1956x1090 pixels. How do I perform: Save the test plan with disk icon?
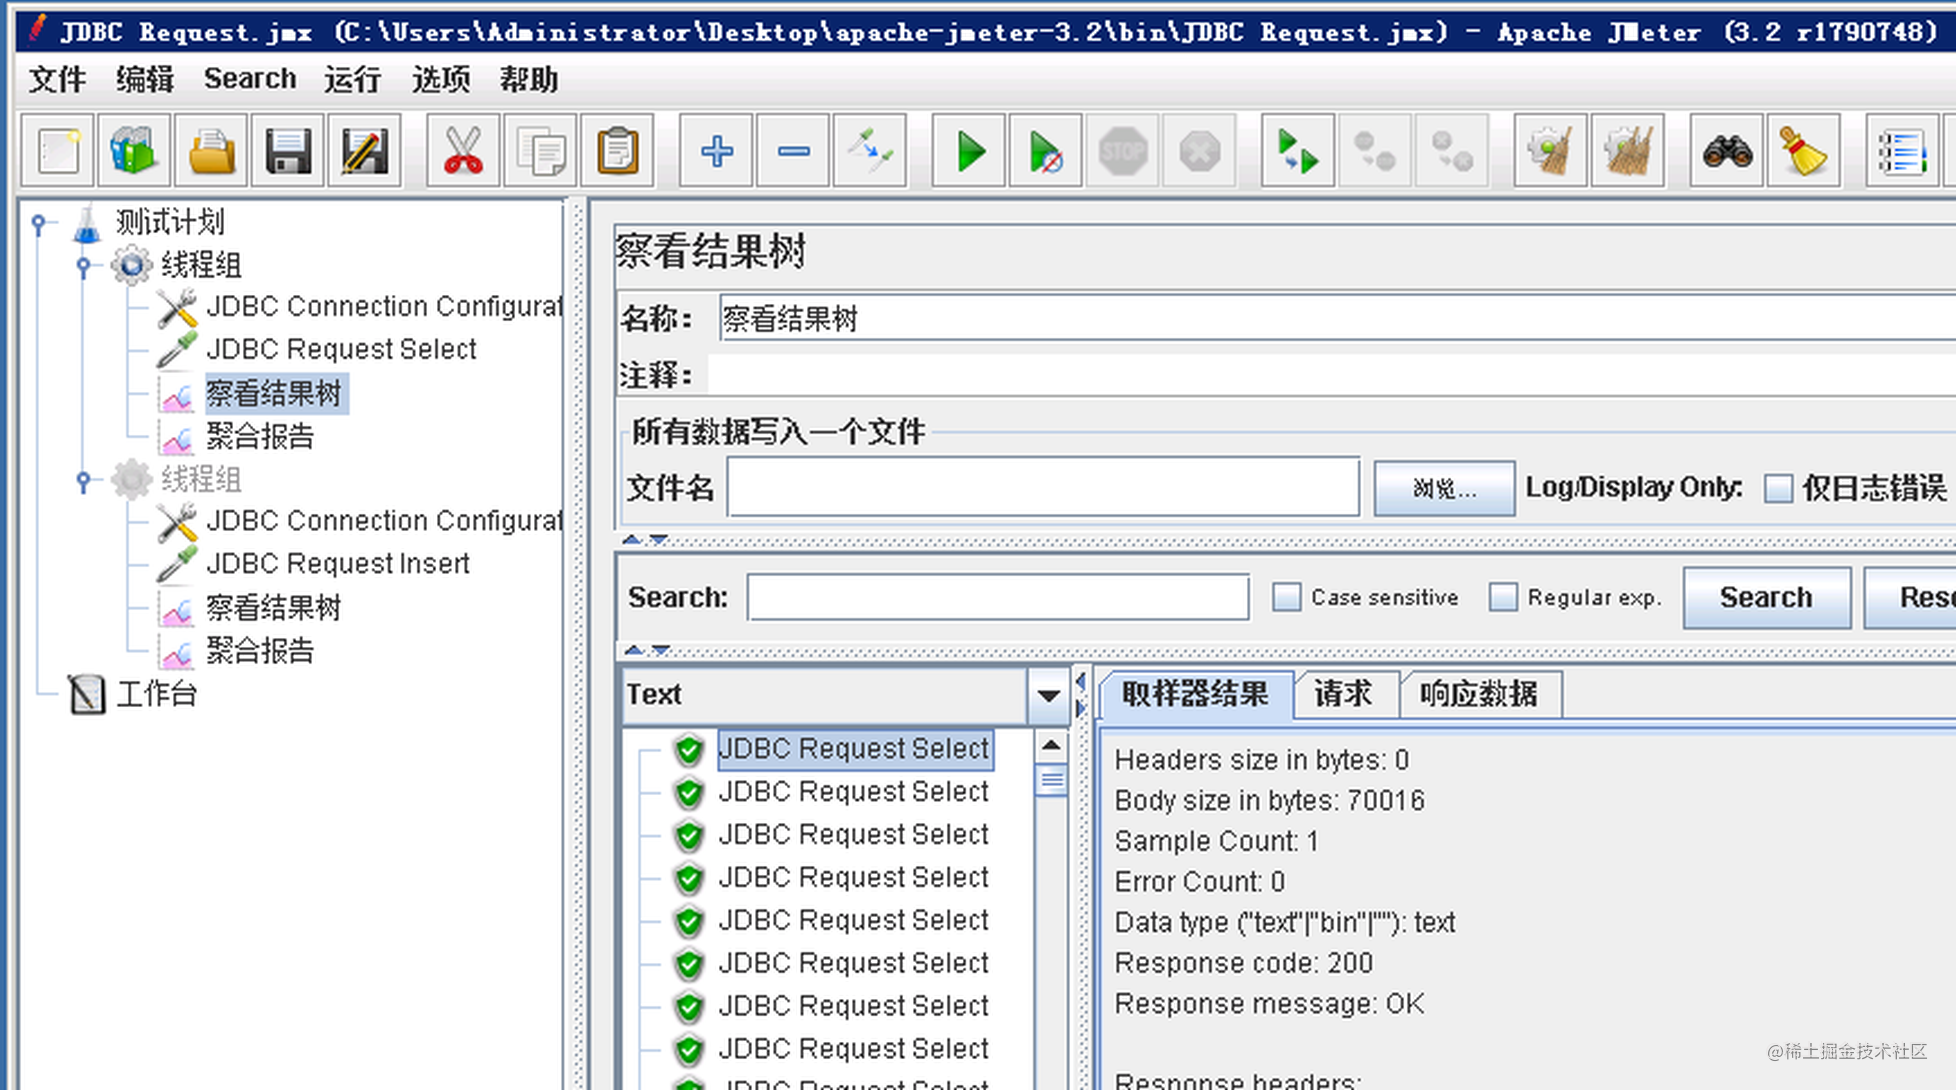288,150
